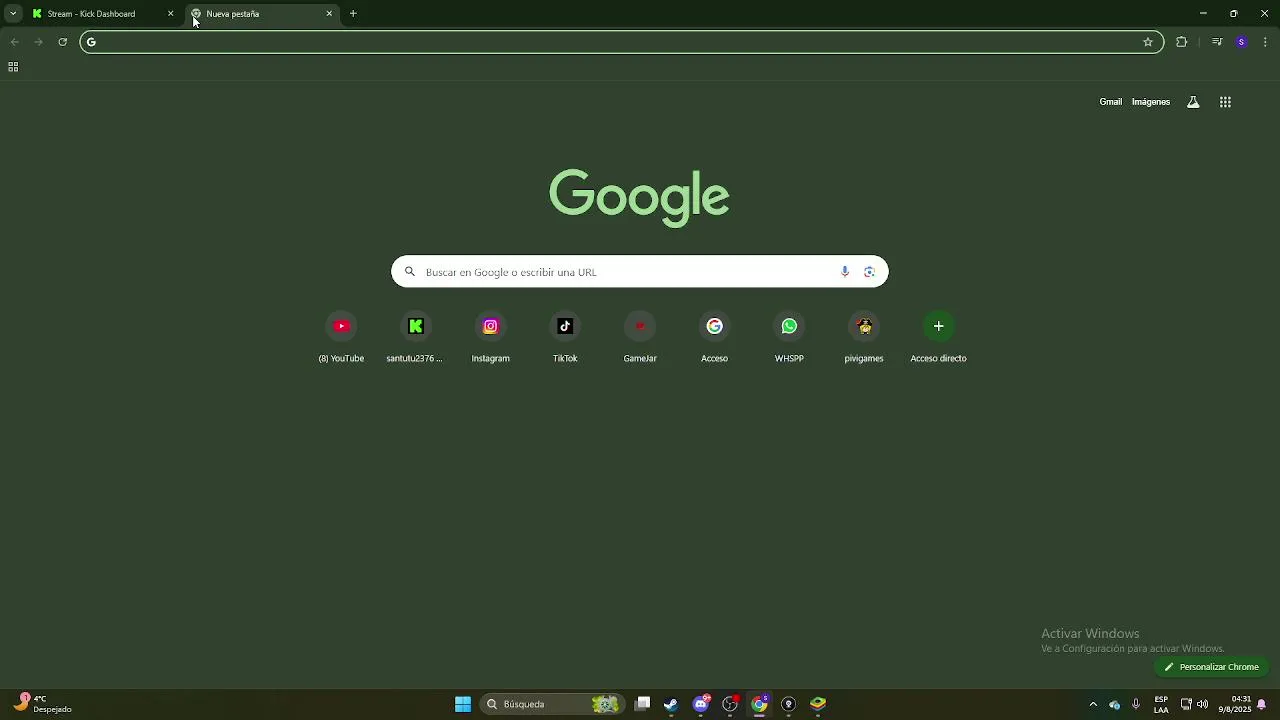
Task: Open the Windows Start menu
Action: point(463,704)
